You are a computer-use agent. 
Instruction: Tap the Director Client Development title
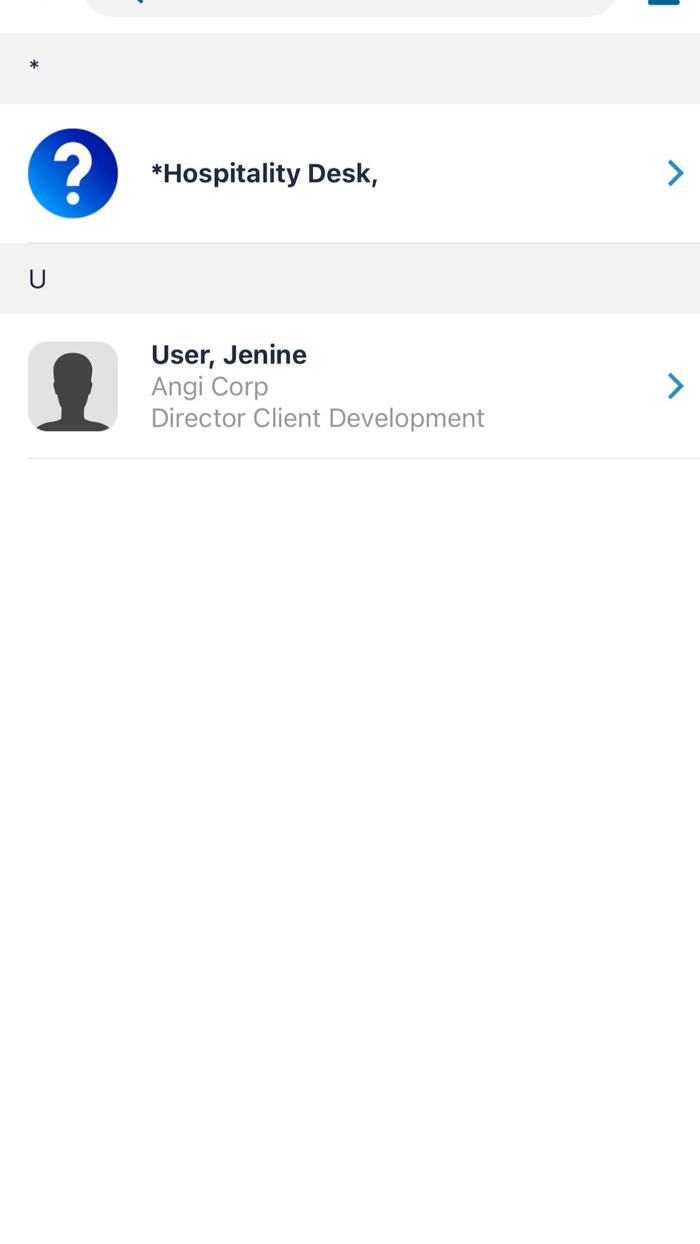click(318, 418)
